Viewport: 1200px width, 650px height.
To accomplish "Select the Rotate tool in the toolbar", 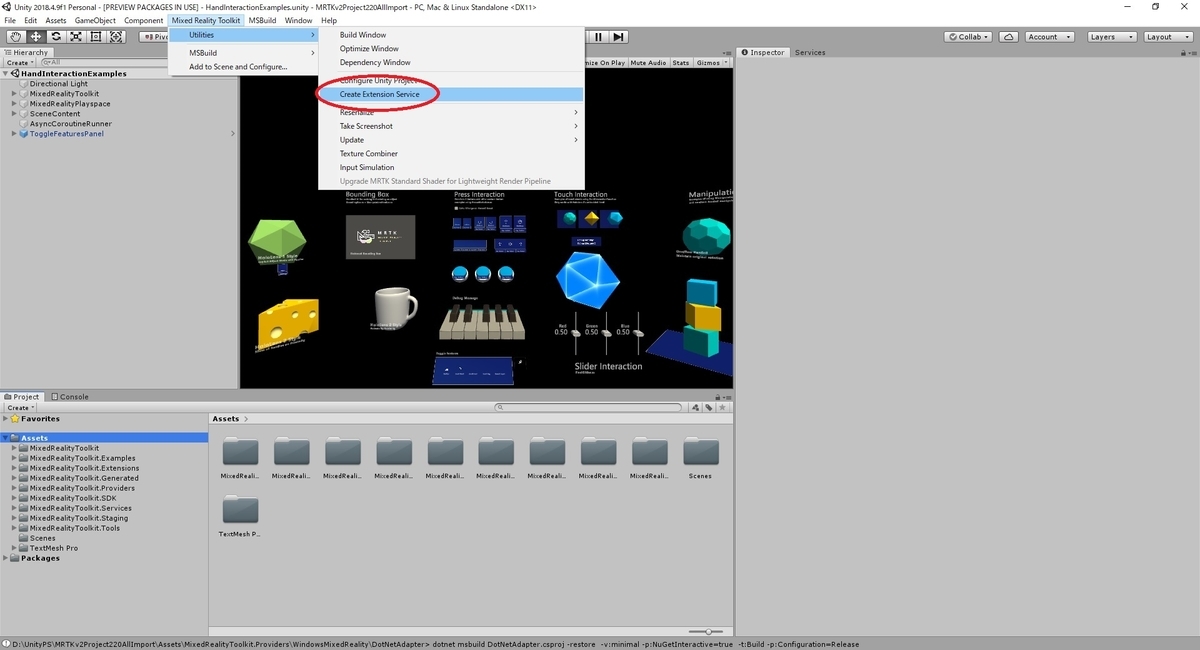I will pyautogui.click(x=55, y=37).
